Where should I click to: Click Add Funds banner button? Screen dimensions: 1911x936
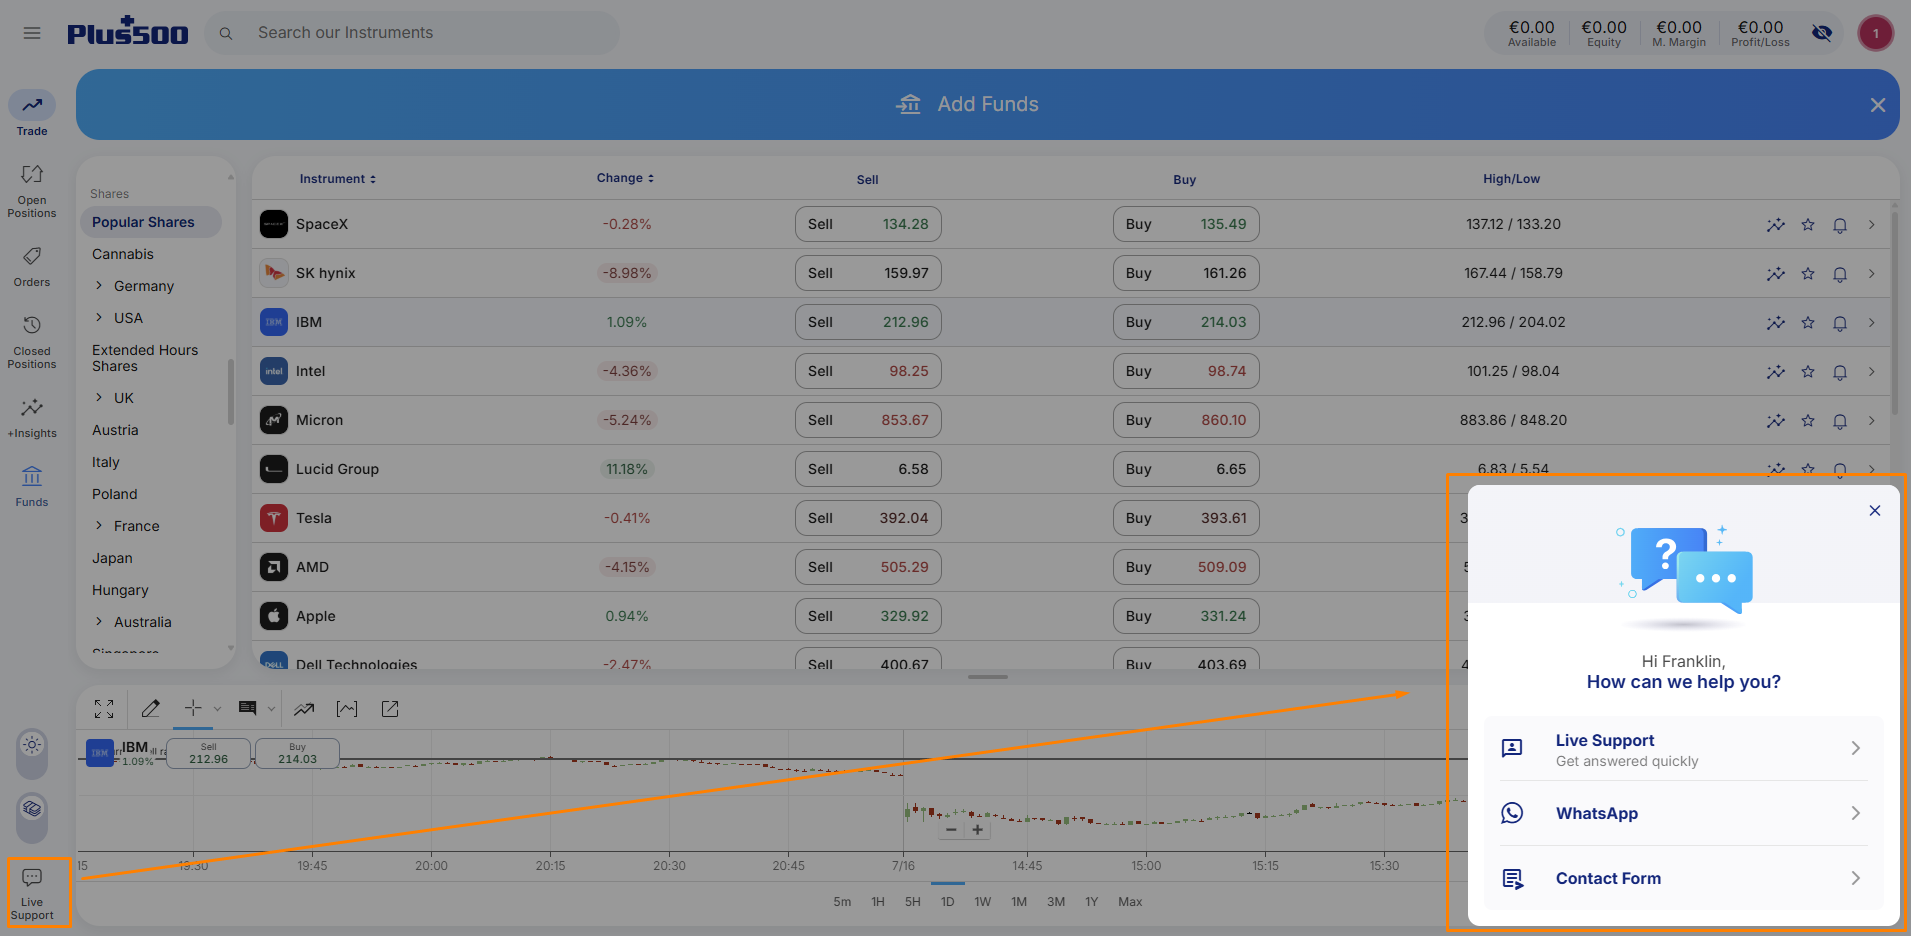[967, 104]
